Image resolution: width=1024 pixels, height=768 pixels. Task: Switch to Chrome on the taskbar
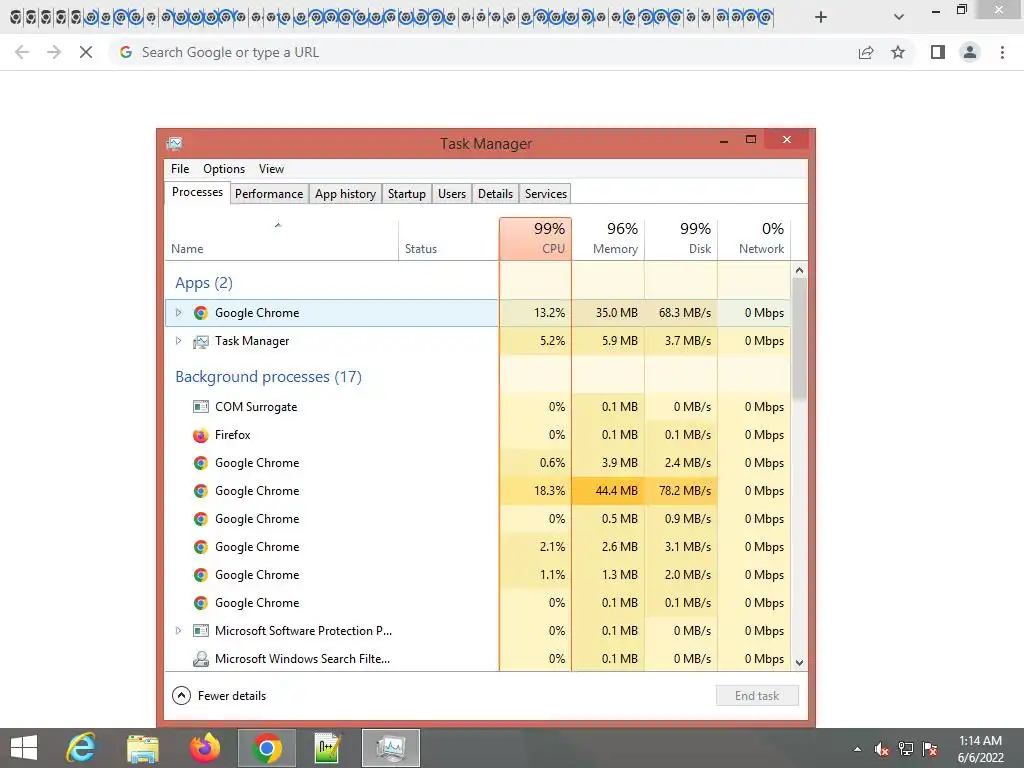(x=266, y=748)
